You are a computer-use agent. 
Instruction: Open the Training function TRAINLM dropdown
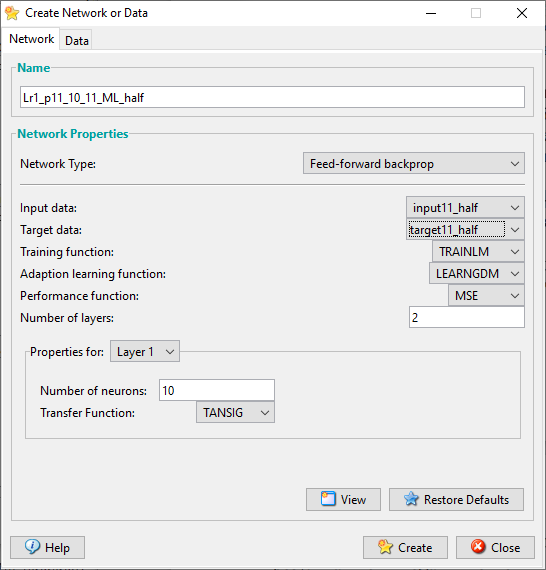[x=478, y=252]
